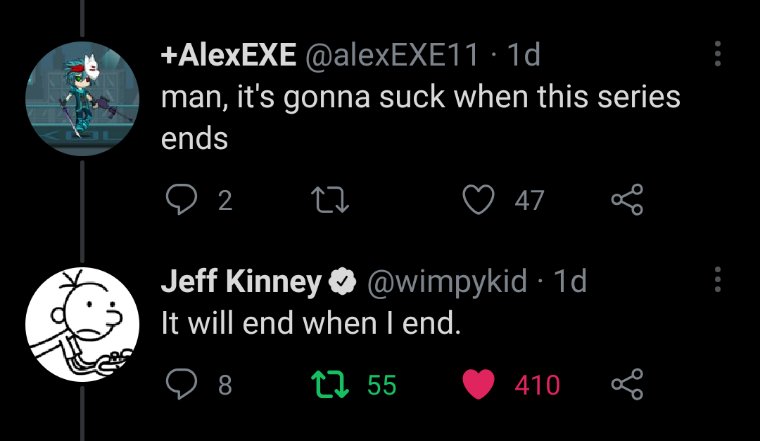Open Jeff Kinney's Wimpy Kid avatar
The height and width of the screenshot is (441, 760).
[x=73, y=321]
